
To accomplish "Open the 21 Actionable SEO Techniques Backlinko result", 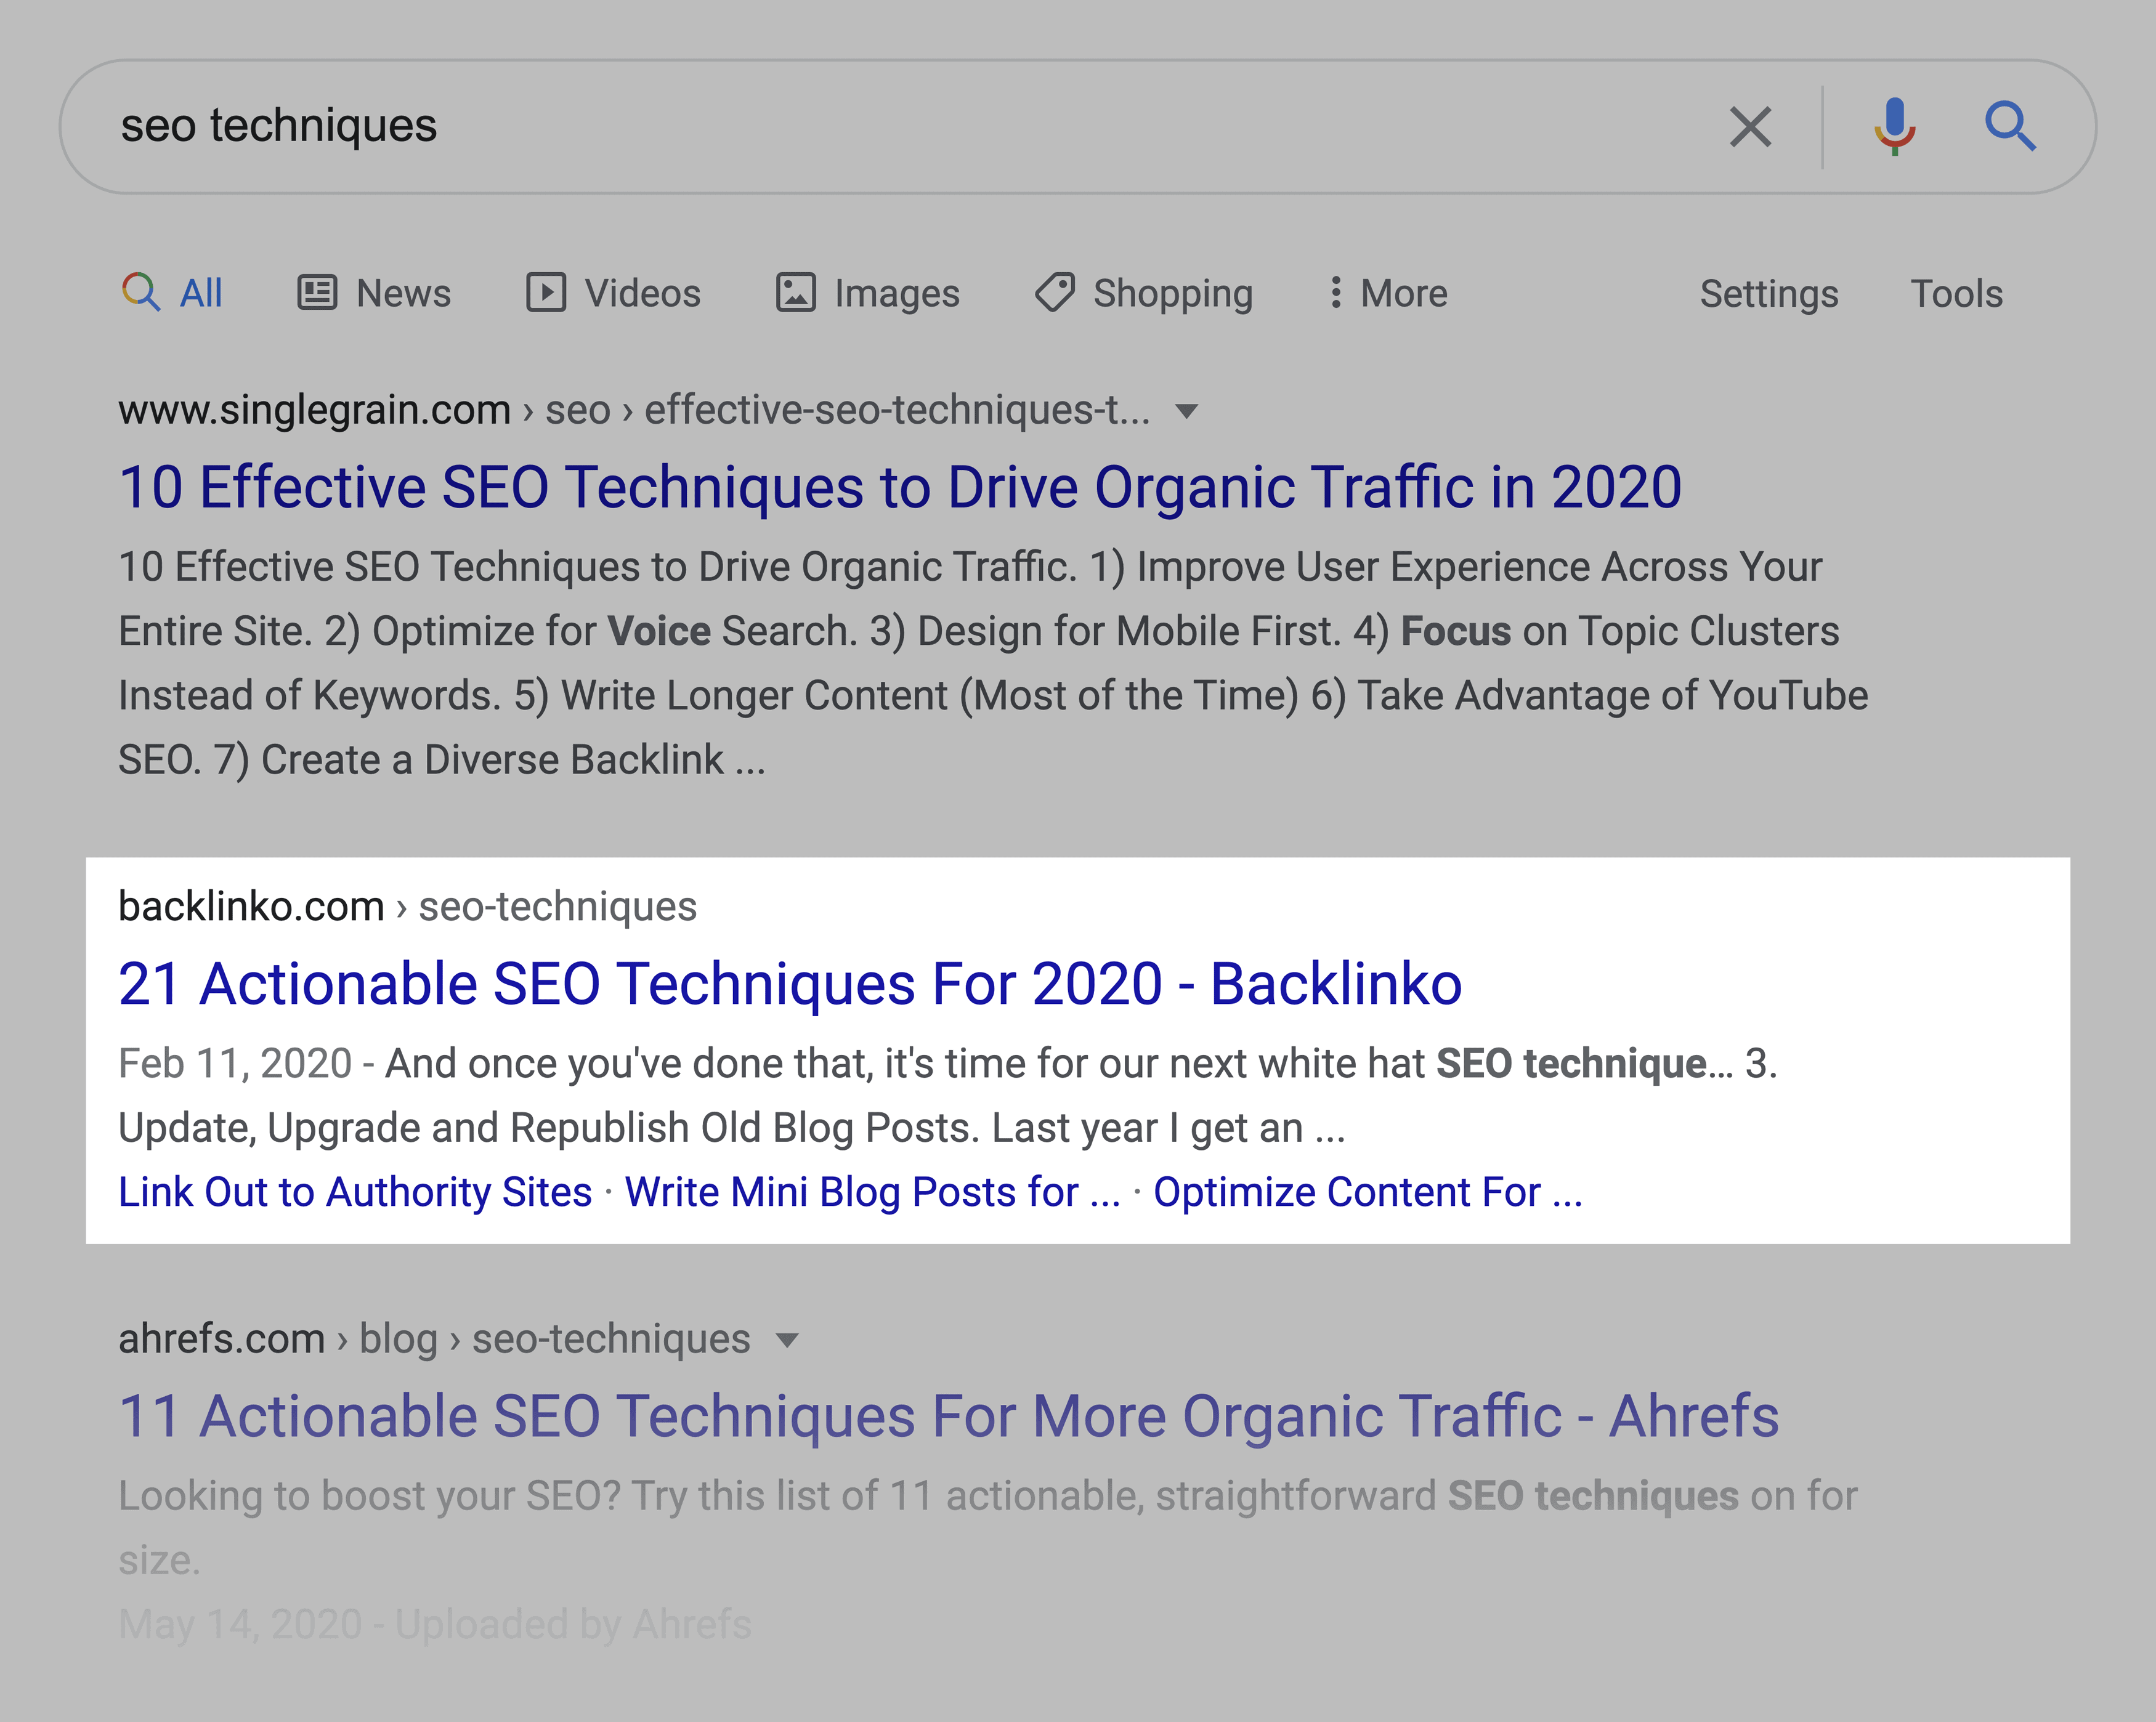I will 790,984.
